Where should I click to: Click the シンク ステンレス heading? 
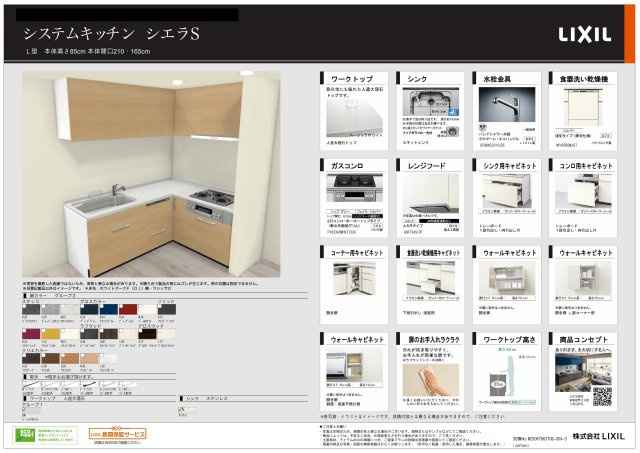(x=207, y=398)
